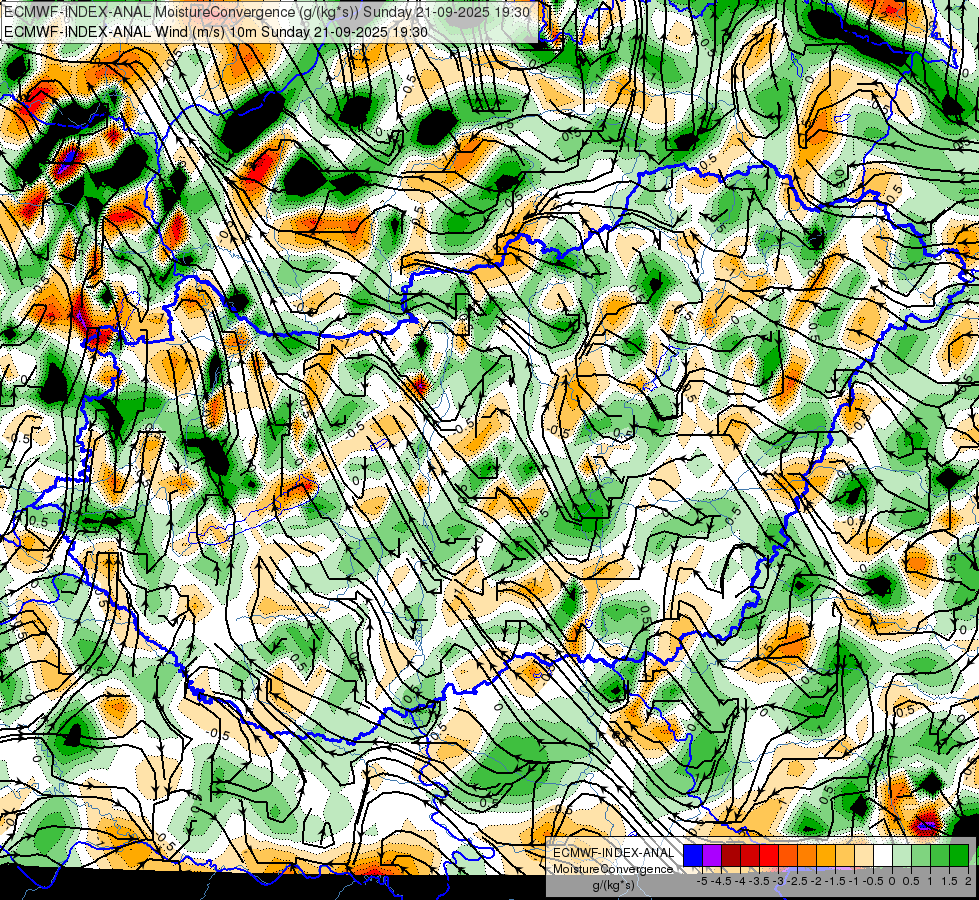Click the purple legend swatch
The width and height of the screenshot is (979, 900).
[x=712, y=856]
